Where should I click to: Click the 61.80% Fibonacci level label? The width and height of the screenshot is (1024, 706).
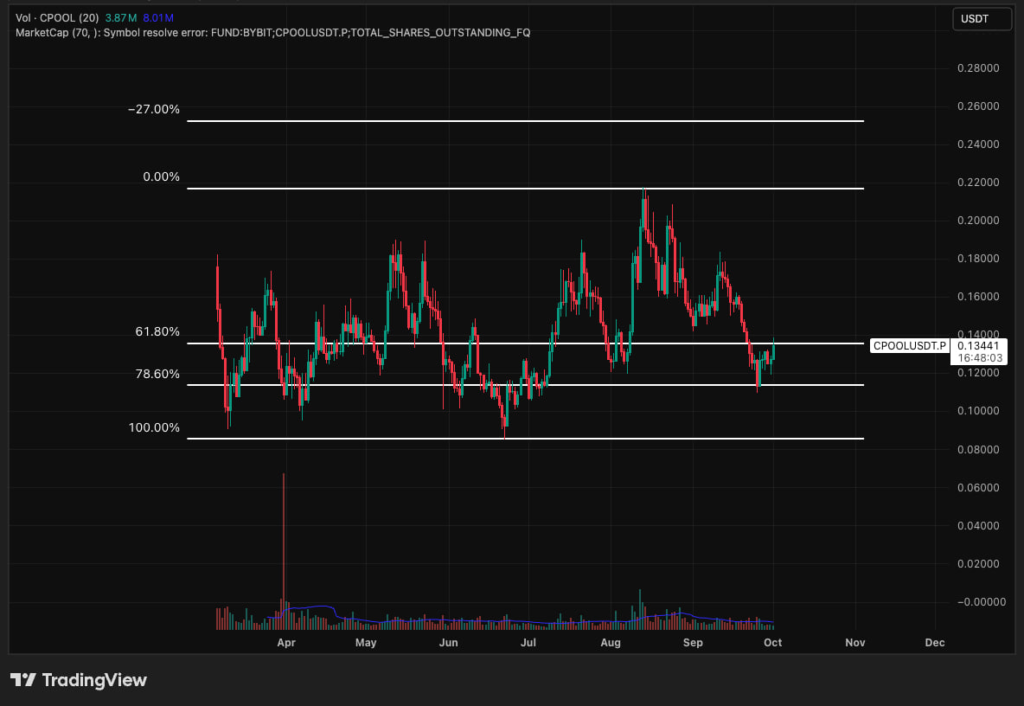tap(157, 331)
